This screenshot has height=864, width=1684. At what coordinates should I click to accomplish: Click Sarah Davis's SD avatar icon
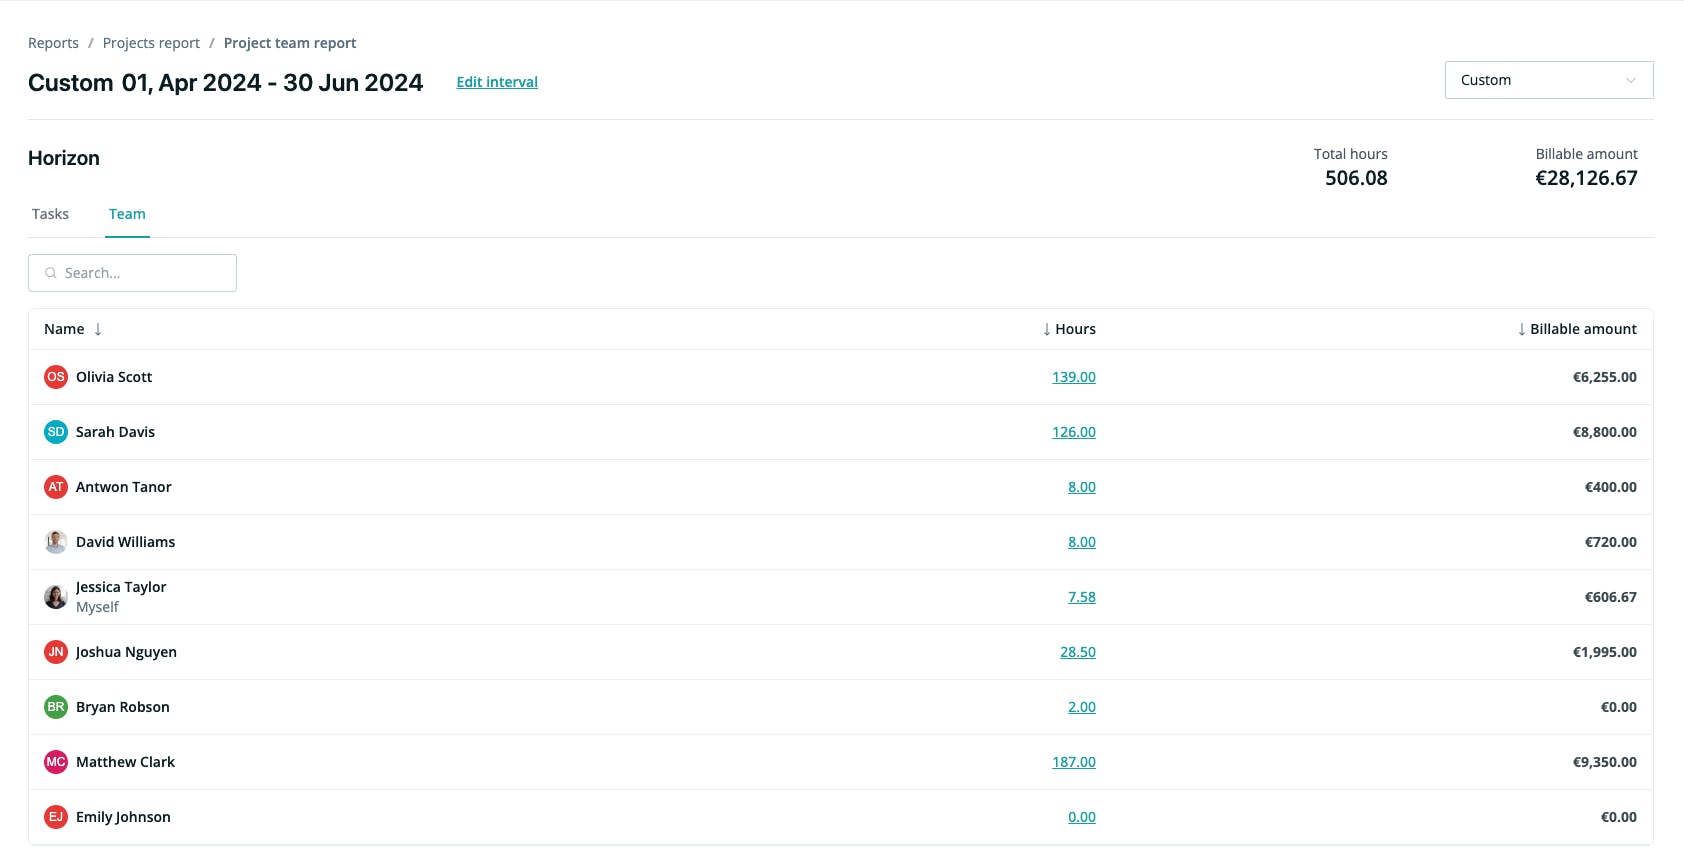[x=56, y=432]
